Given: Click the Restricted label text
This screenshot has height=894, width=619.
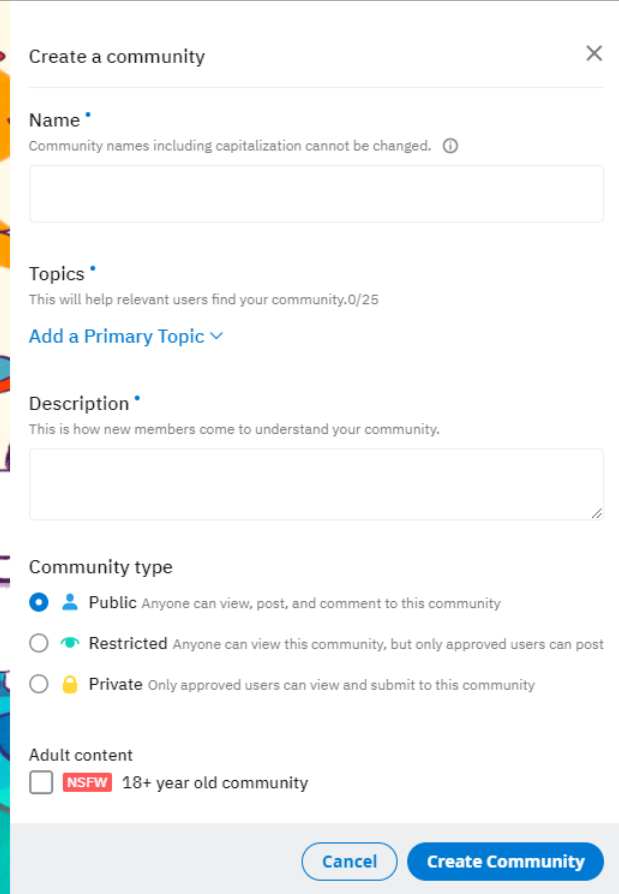Looking at the screenshot, I should [128, 643].
